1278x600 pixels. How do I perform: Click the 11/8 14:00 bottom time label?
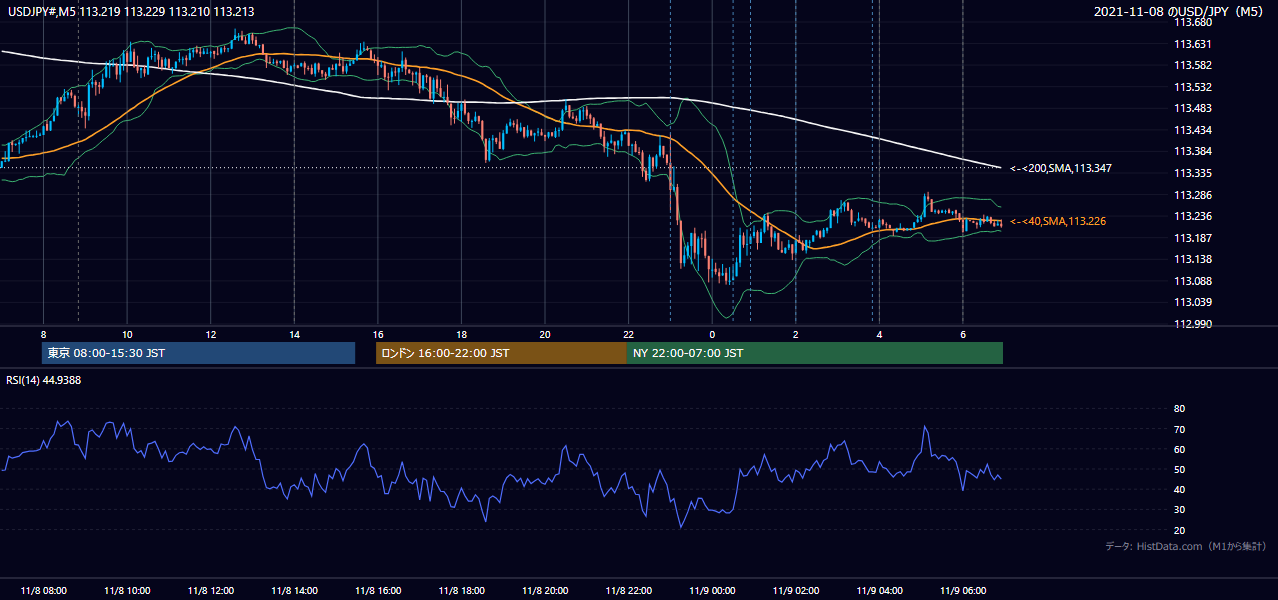coord(294,590)
